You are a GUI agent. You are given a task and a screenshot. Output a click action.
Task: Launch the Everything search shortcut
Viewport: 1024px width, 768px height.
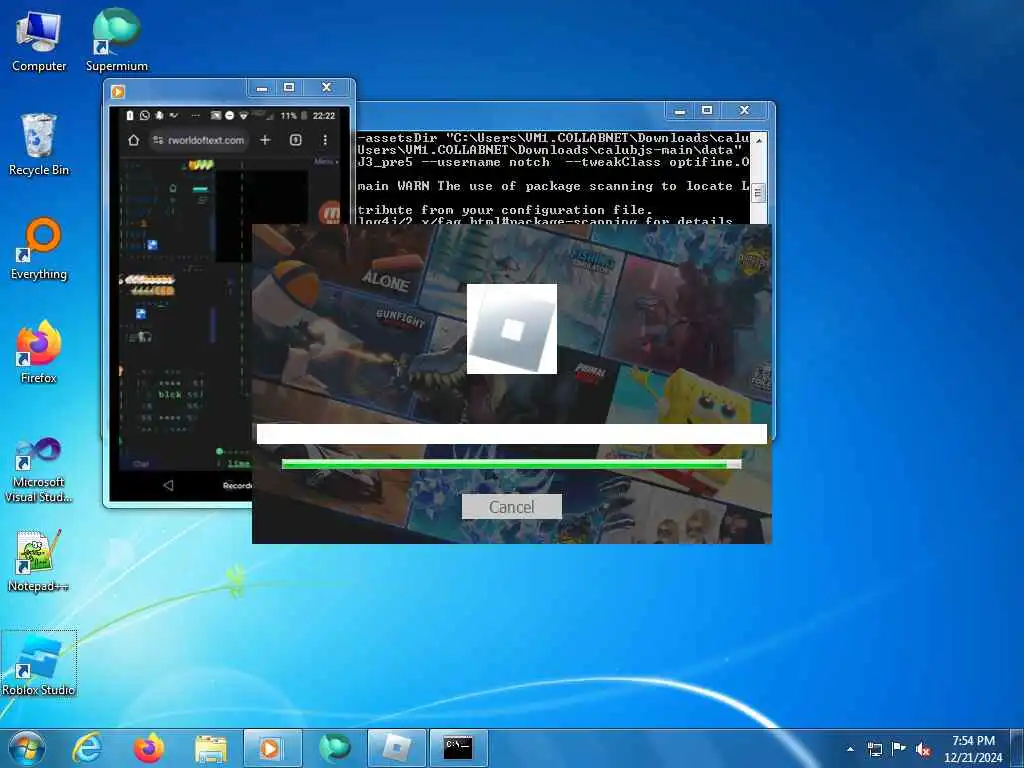pyautogui.click(x=39, y=249)
